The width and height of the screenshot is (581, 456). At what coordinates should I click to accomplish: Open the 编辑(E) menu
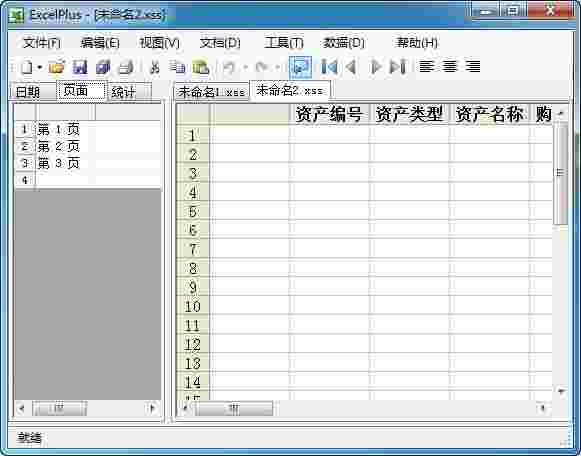[100, 43]
